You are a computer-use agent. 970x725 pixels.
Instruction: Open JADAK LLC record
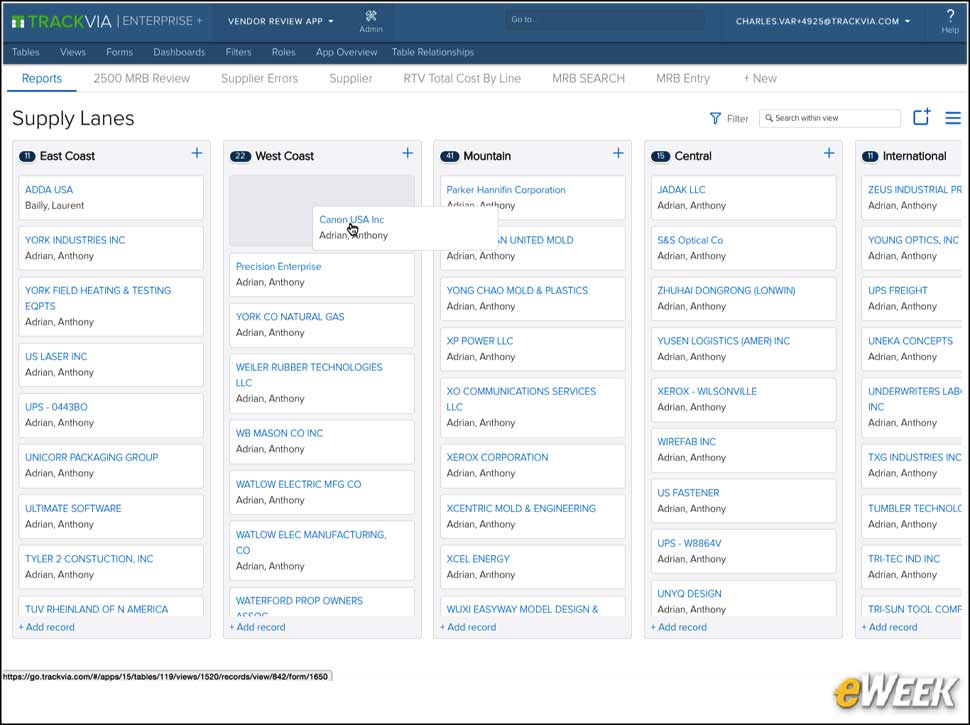coord(681,189)
